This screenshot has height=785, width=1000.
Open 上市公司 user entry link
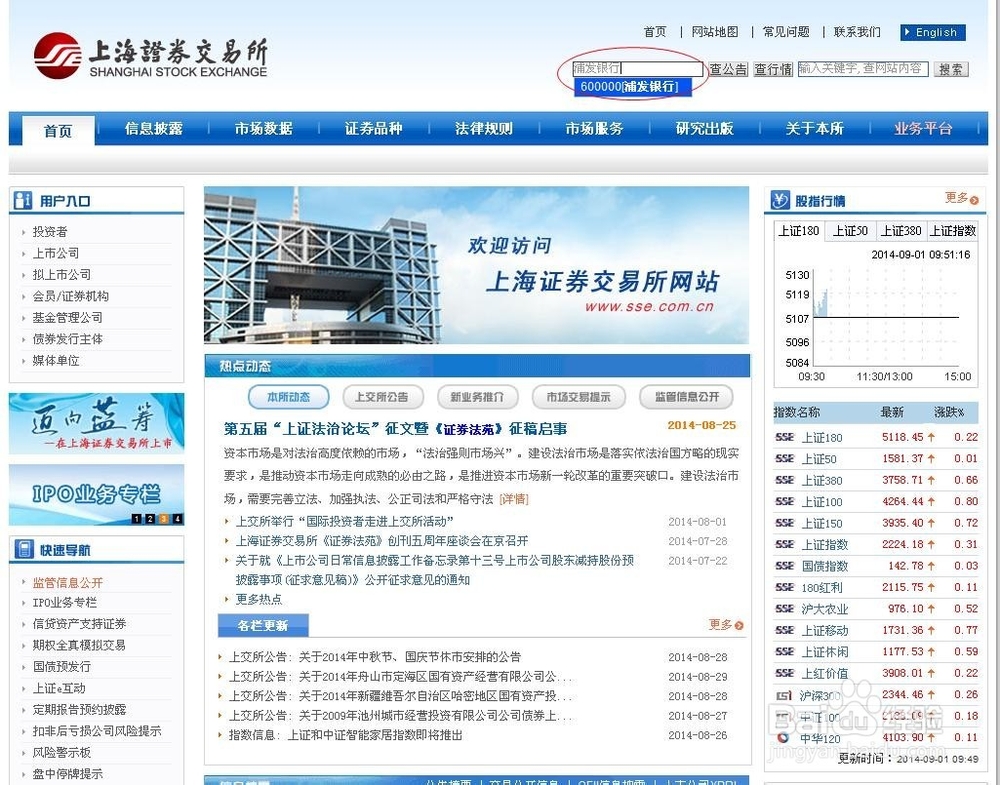click(x=56, y=253)
